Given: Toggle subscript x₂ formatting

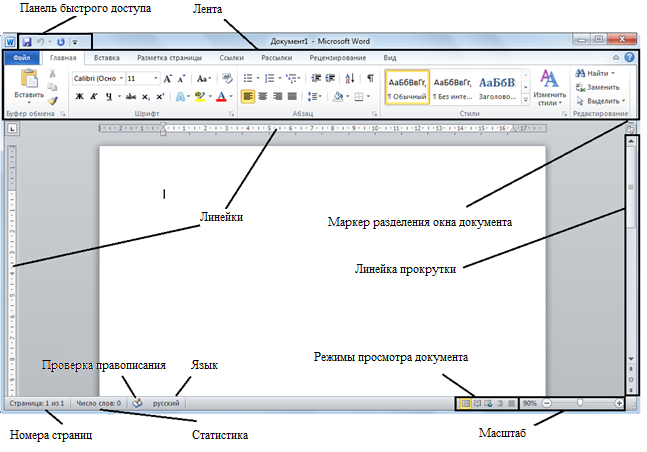Looking at the screenshot, I should 145,97.
